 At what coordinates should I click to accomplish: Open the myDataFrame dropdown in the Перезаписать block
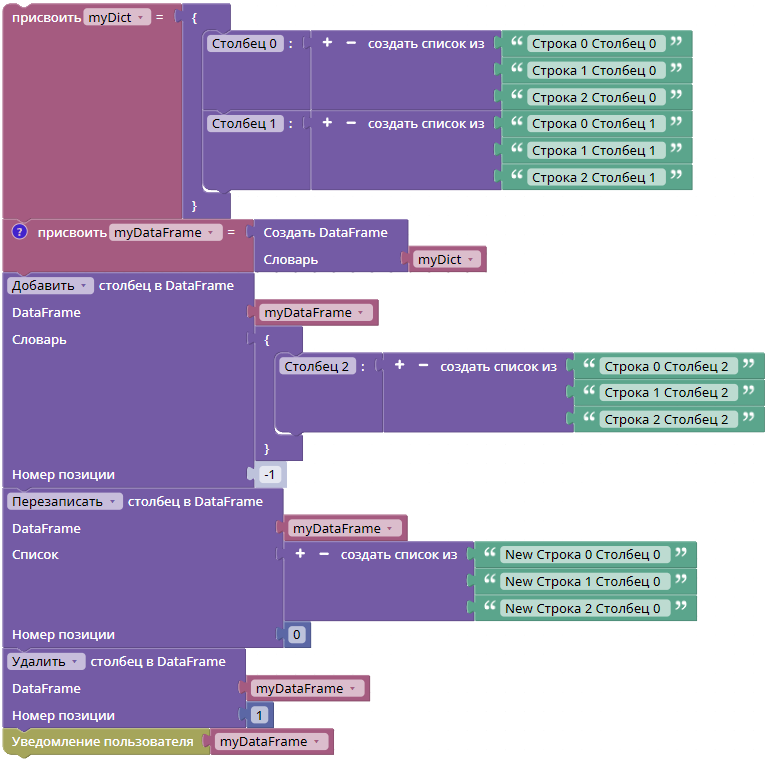pos(344,529)
